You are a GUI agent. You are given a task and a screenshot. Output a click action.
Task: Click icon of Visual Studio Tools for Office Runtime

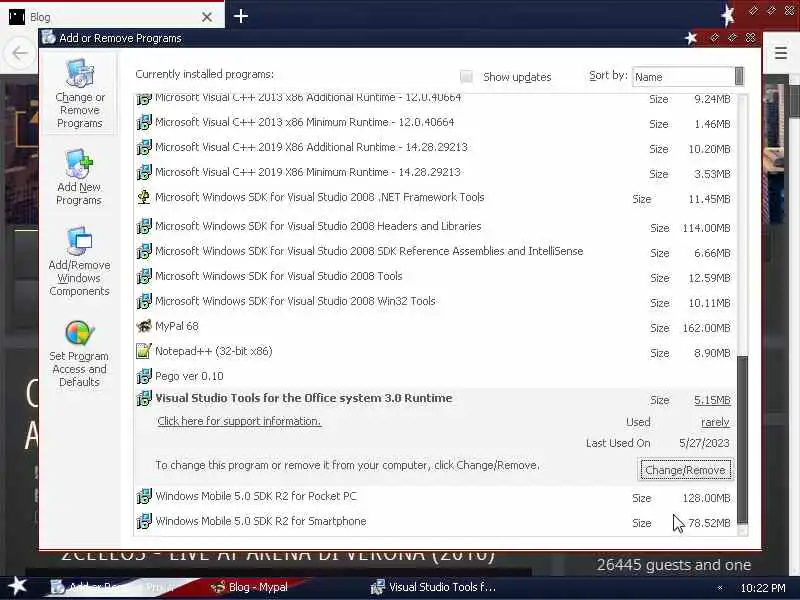tap(144, 398)
